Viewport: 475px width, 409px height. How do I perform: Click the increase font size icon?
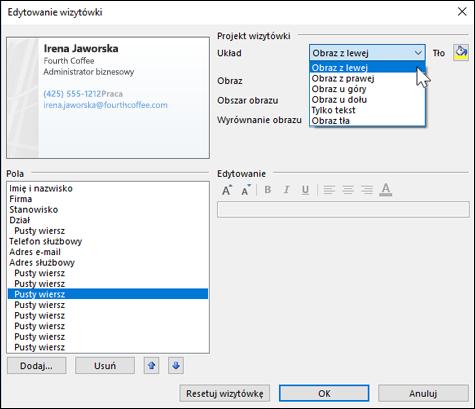click(227, 190)
